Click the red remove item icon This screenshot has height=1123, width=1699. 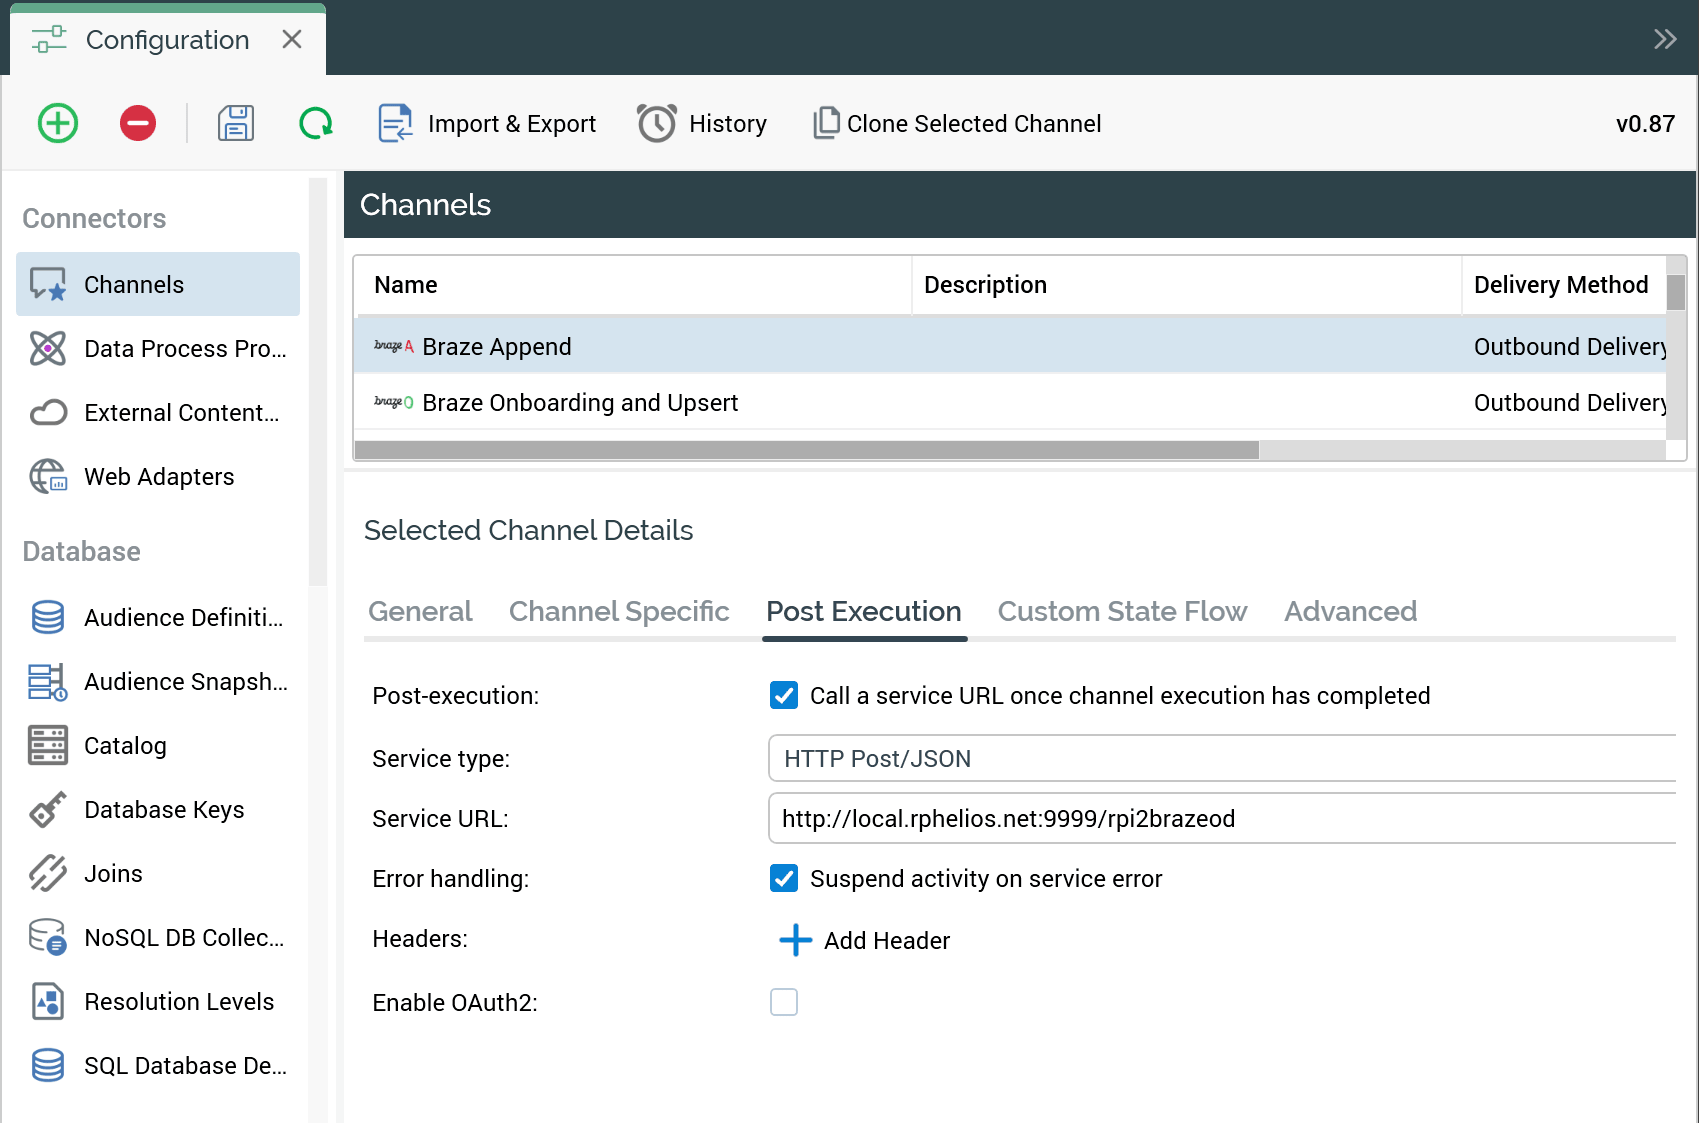tap(138, 123)
